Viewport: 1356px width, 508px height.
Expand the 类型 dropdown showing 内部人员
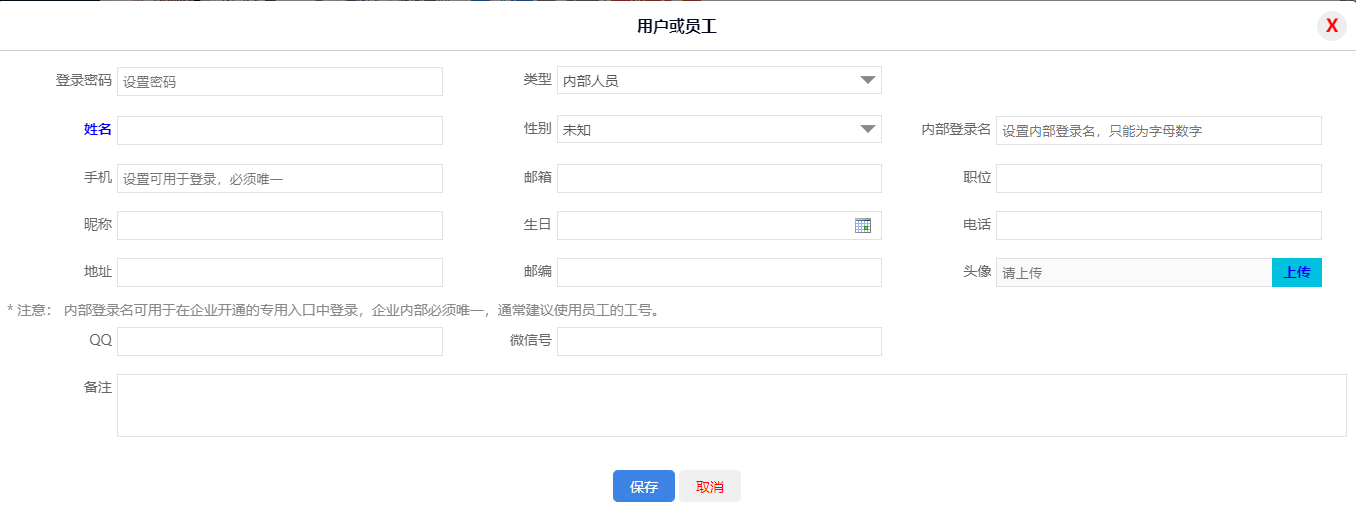click(718, 80)
